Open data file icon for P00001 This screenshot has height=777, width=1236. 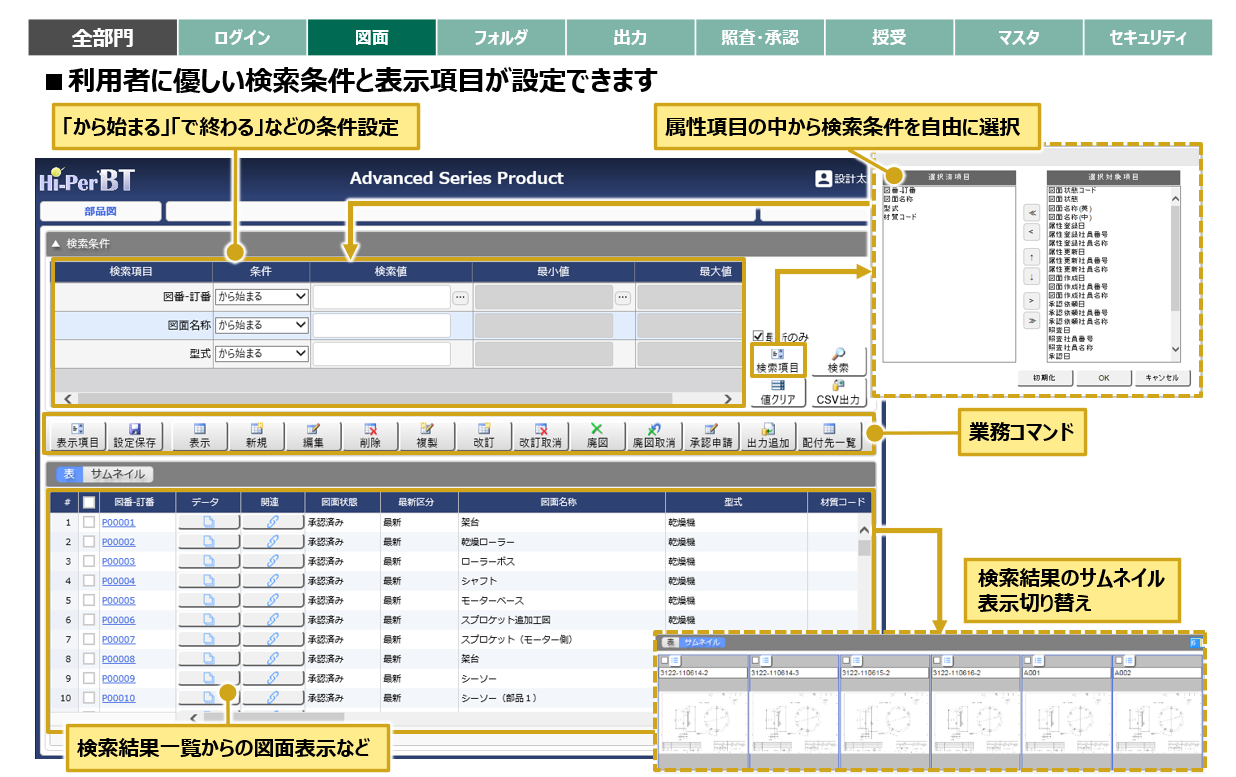208,522
